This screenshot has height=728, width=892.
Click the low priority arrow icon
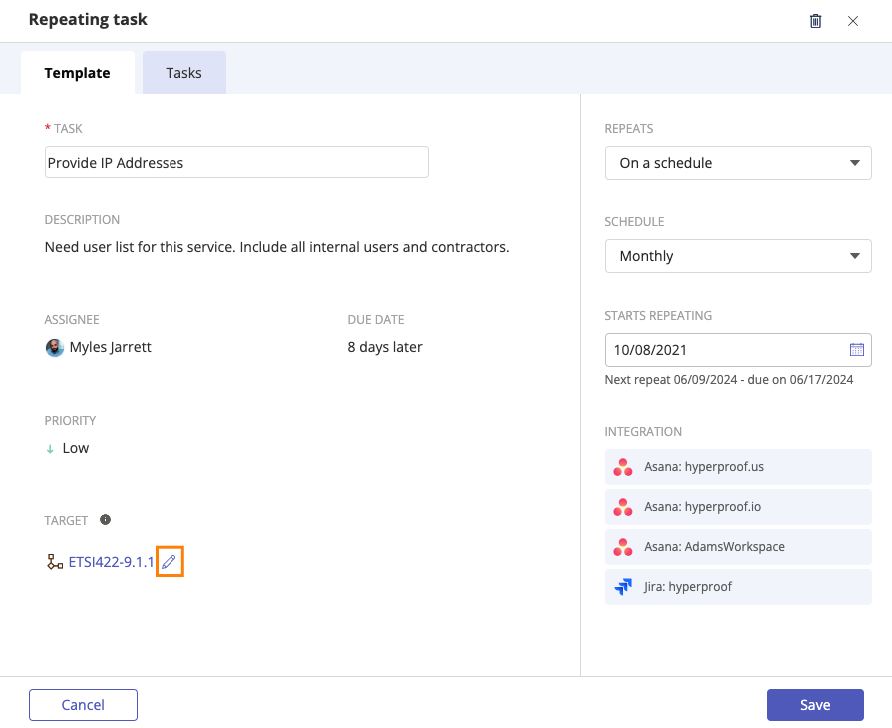(50, 449)
